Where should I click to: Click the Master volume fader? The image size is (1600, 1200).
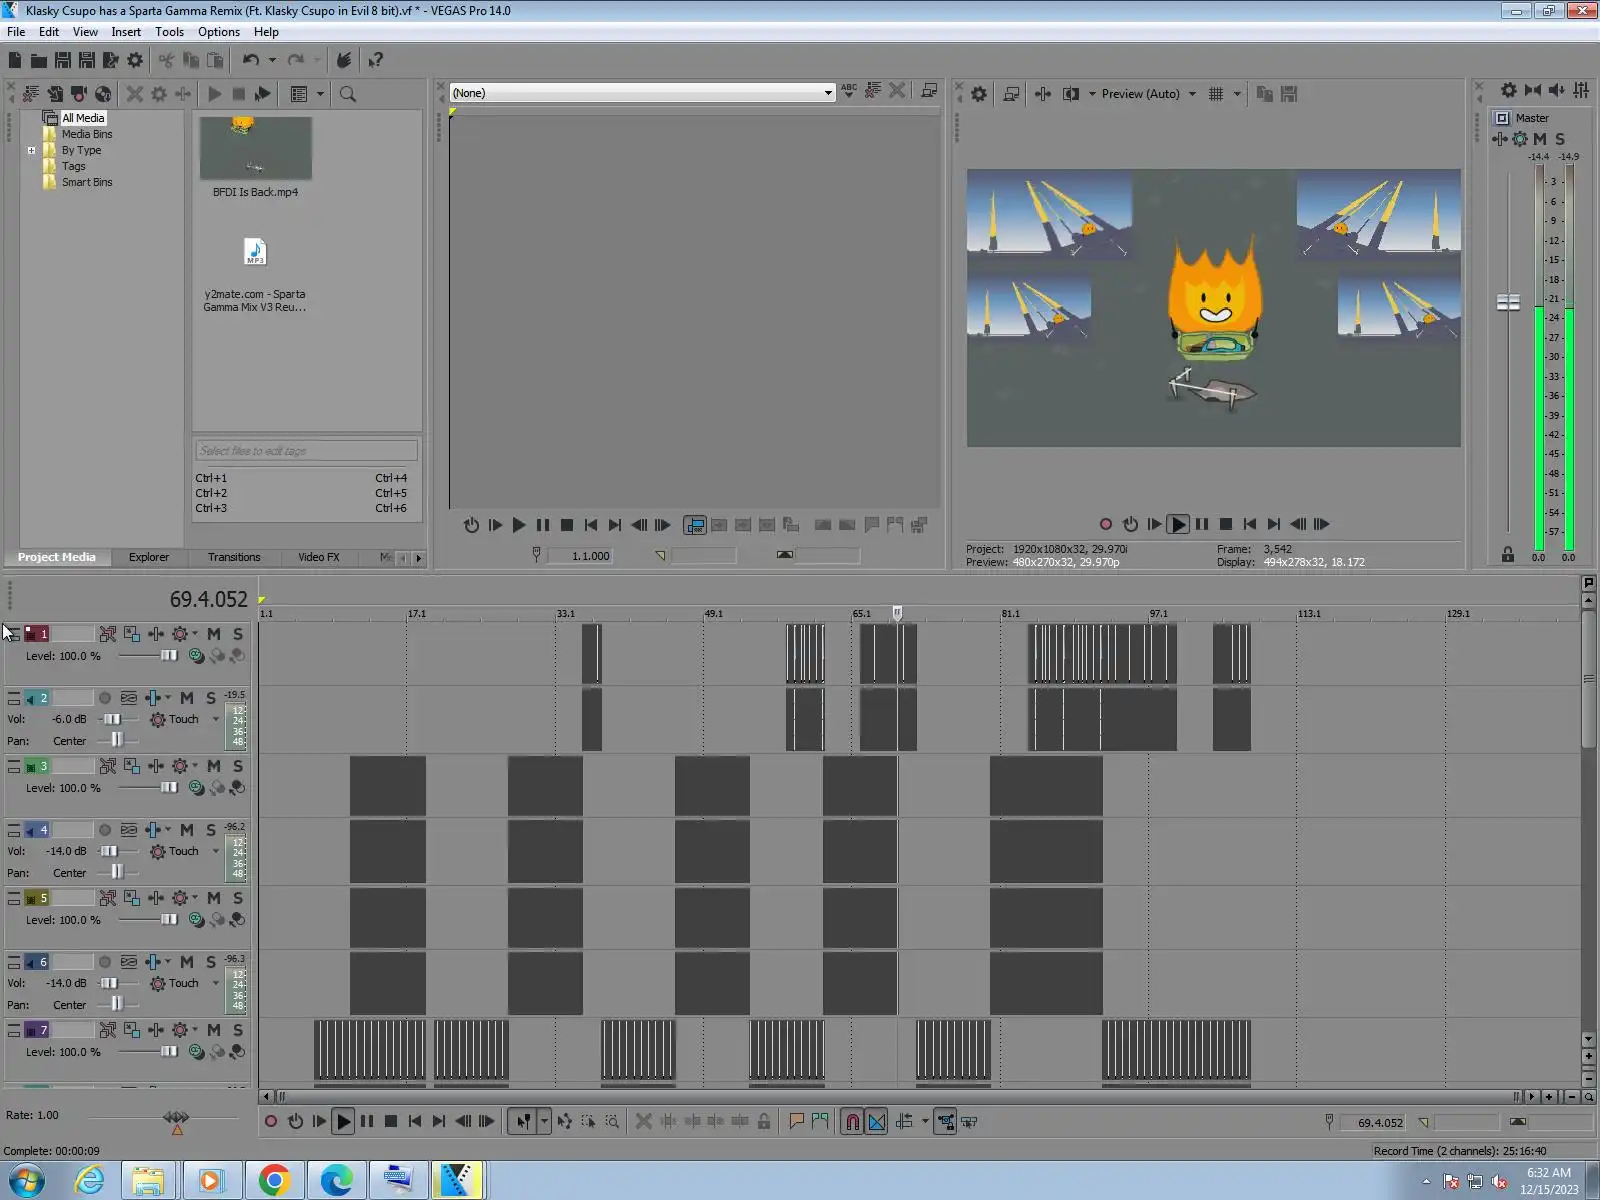[1508, 302]
